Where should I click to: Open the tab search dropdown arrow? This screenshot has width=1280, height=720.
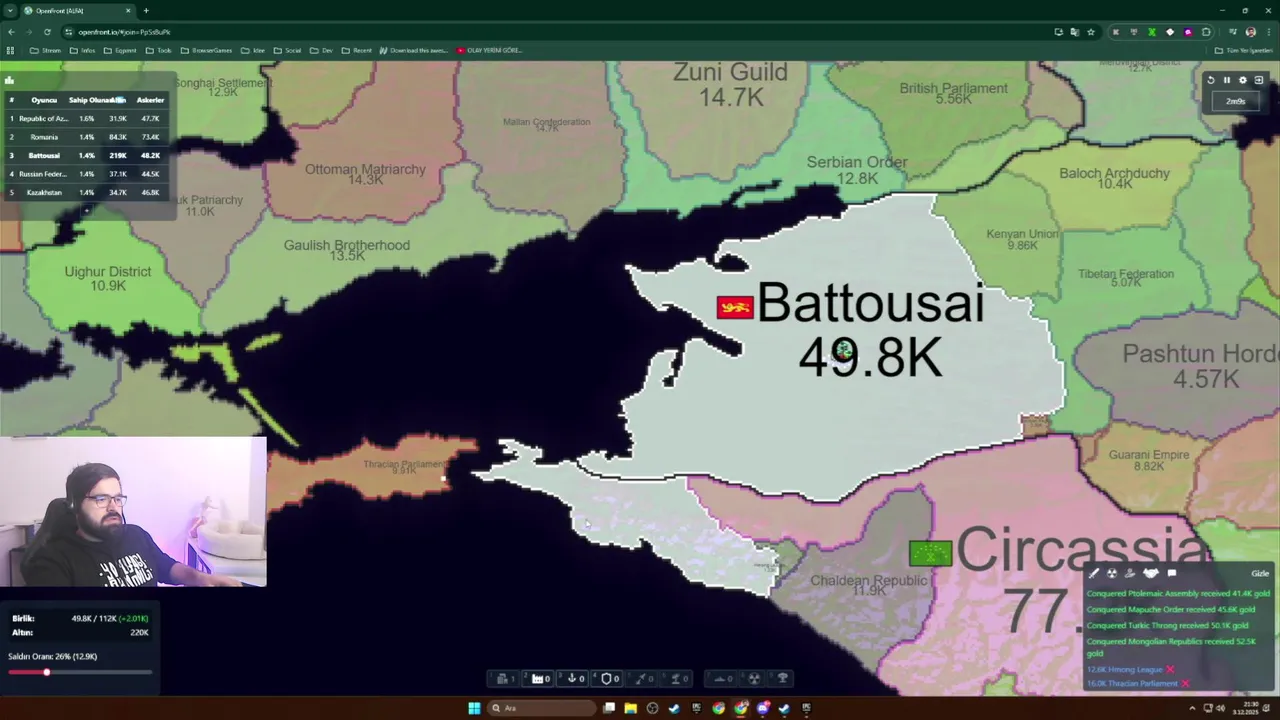(9, 11)
